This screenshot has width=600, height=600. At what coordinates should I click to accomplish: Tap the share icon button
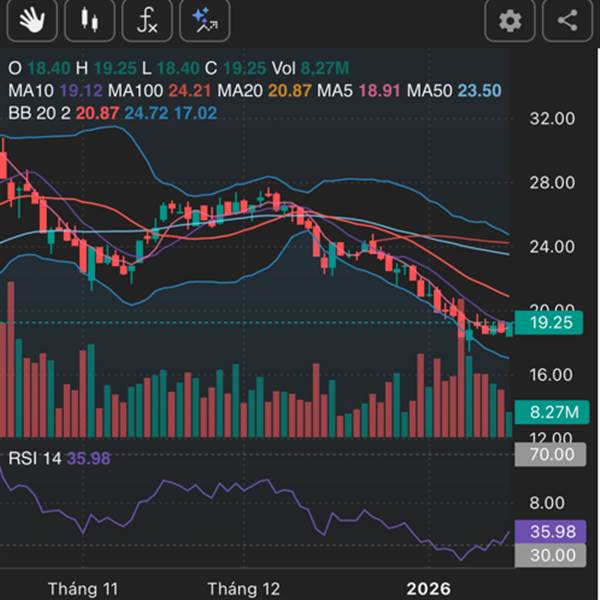[567, 20]
